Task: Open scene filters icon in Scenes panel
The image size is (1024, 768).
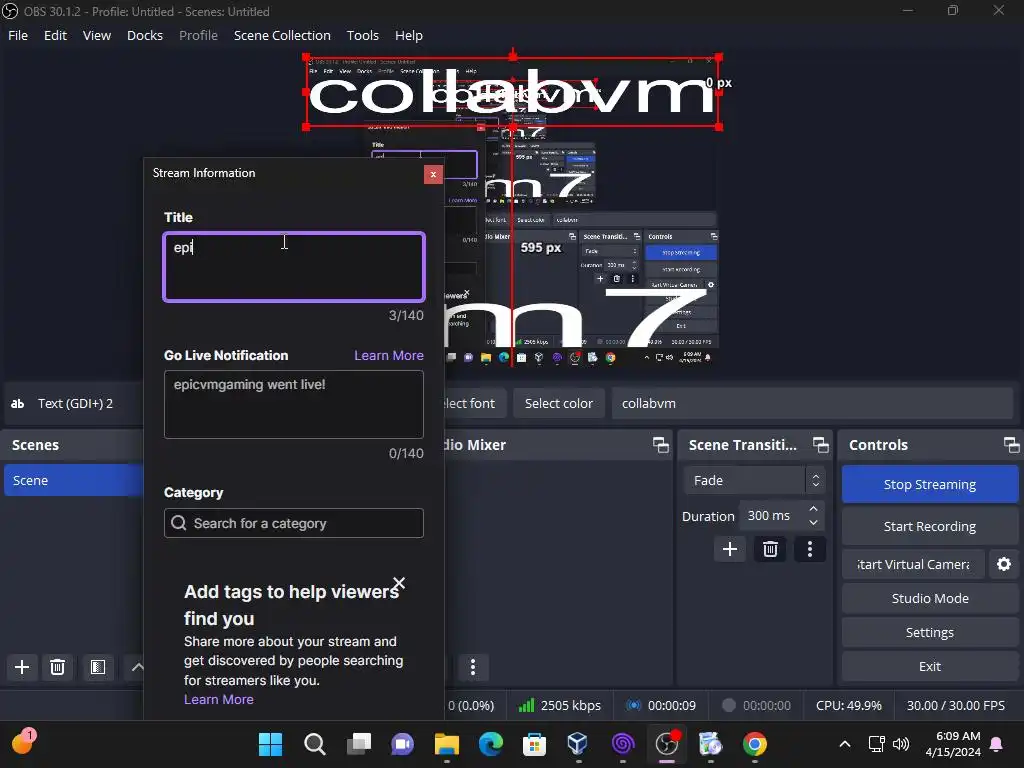Action: 98,667
